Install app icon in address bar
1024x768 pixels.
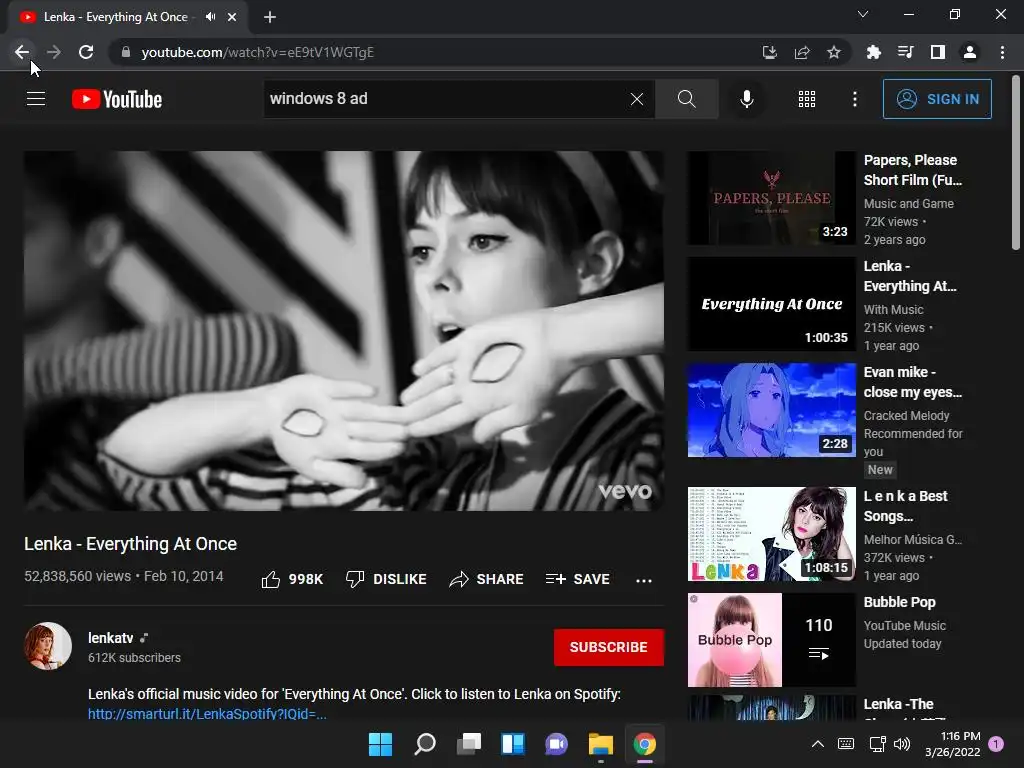pos(769,52)
